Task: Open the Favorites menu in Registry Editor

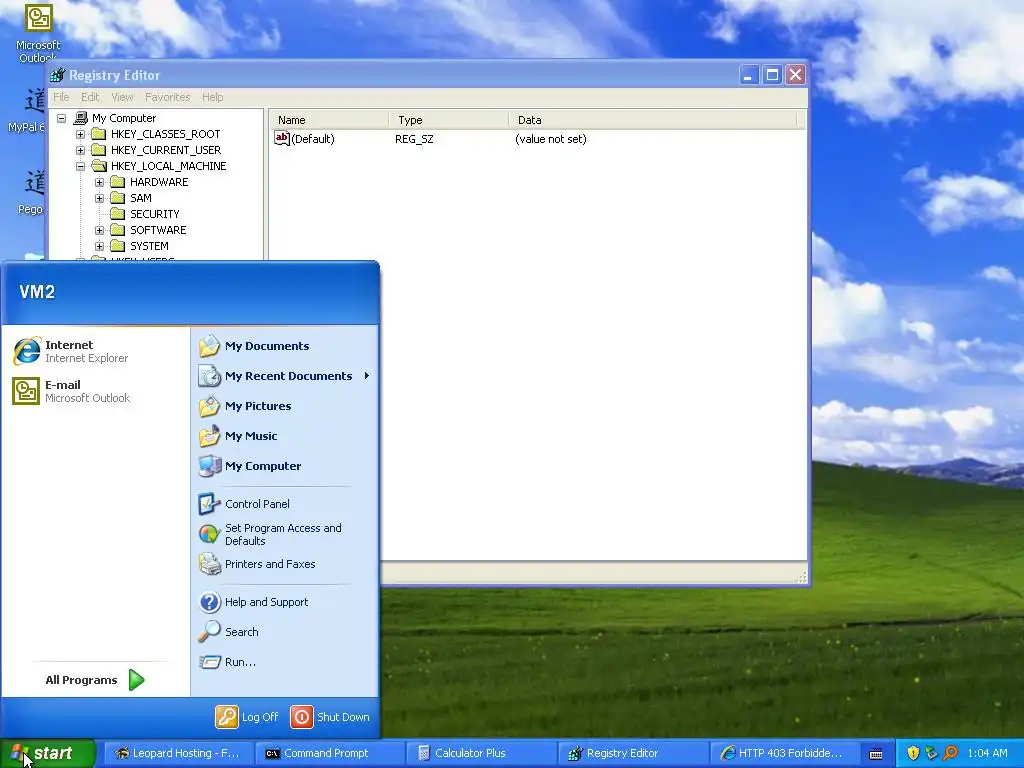Action: (x=168, y=97)
